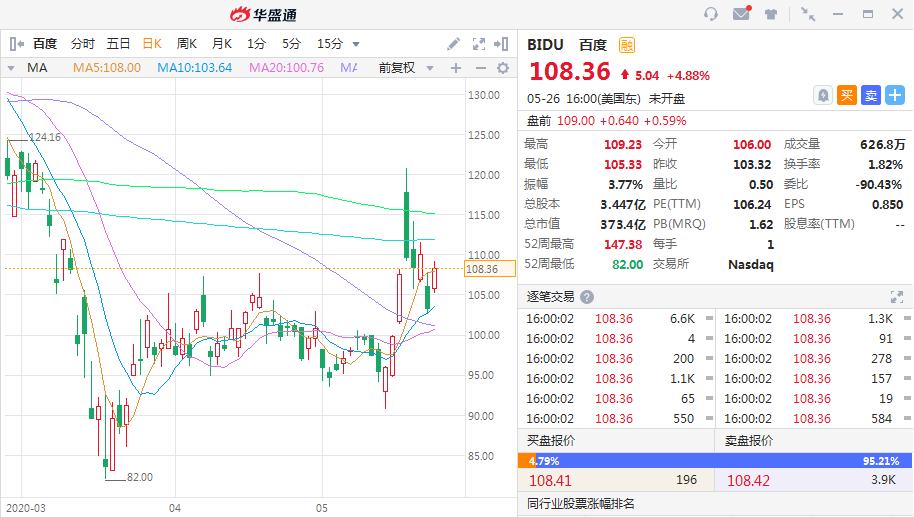Open 同行业股票涨幅排名 section
This screenshot has height=517, width=914.
pyautogui.click(x=580, y=504)
